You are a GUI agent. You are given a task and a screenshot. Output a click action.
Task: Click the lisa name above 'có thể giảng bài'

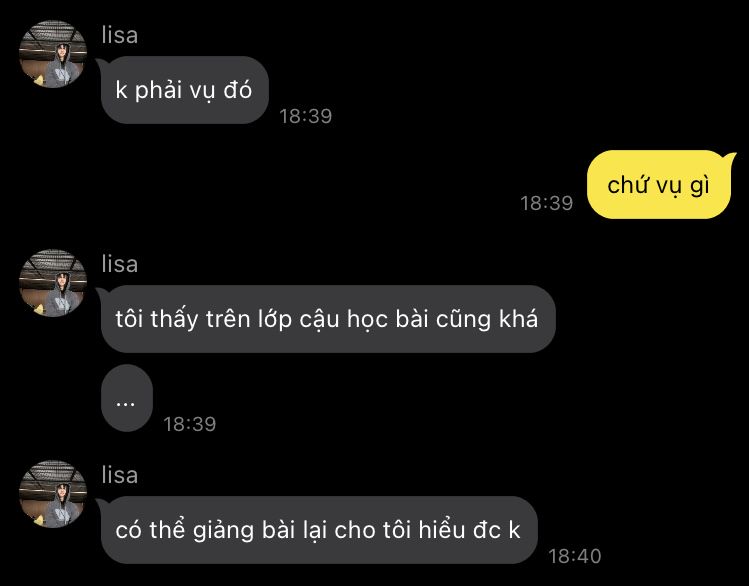[x=119, y=476]
